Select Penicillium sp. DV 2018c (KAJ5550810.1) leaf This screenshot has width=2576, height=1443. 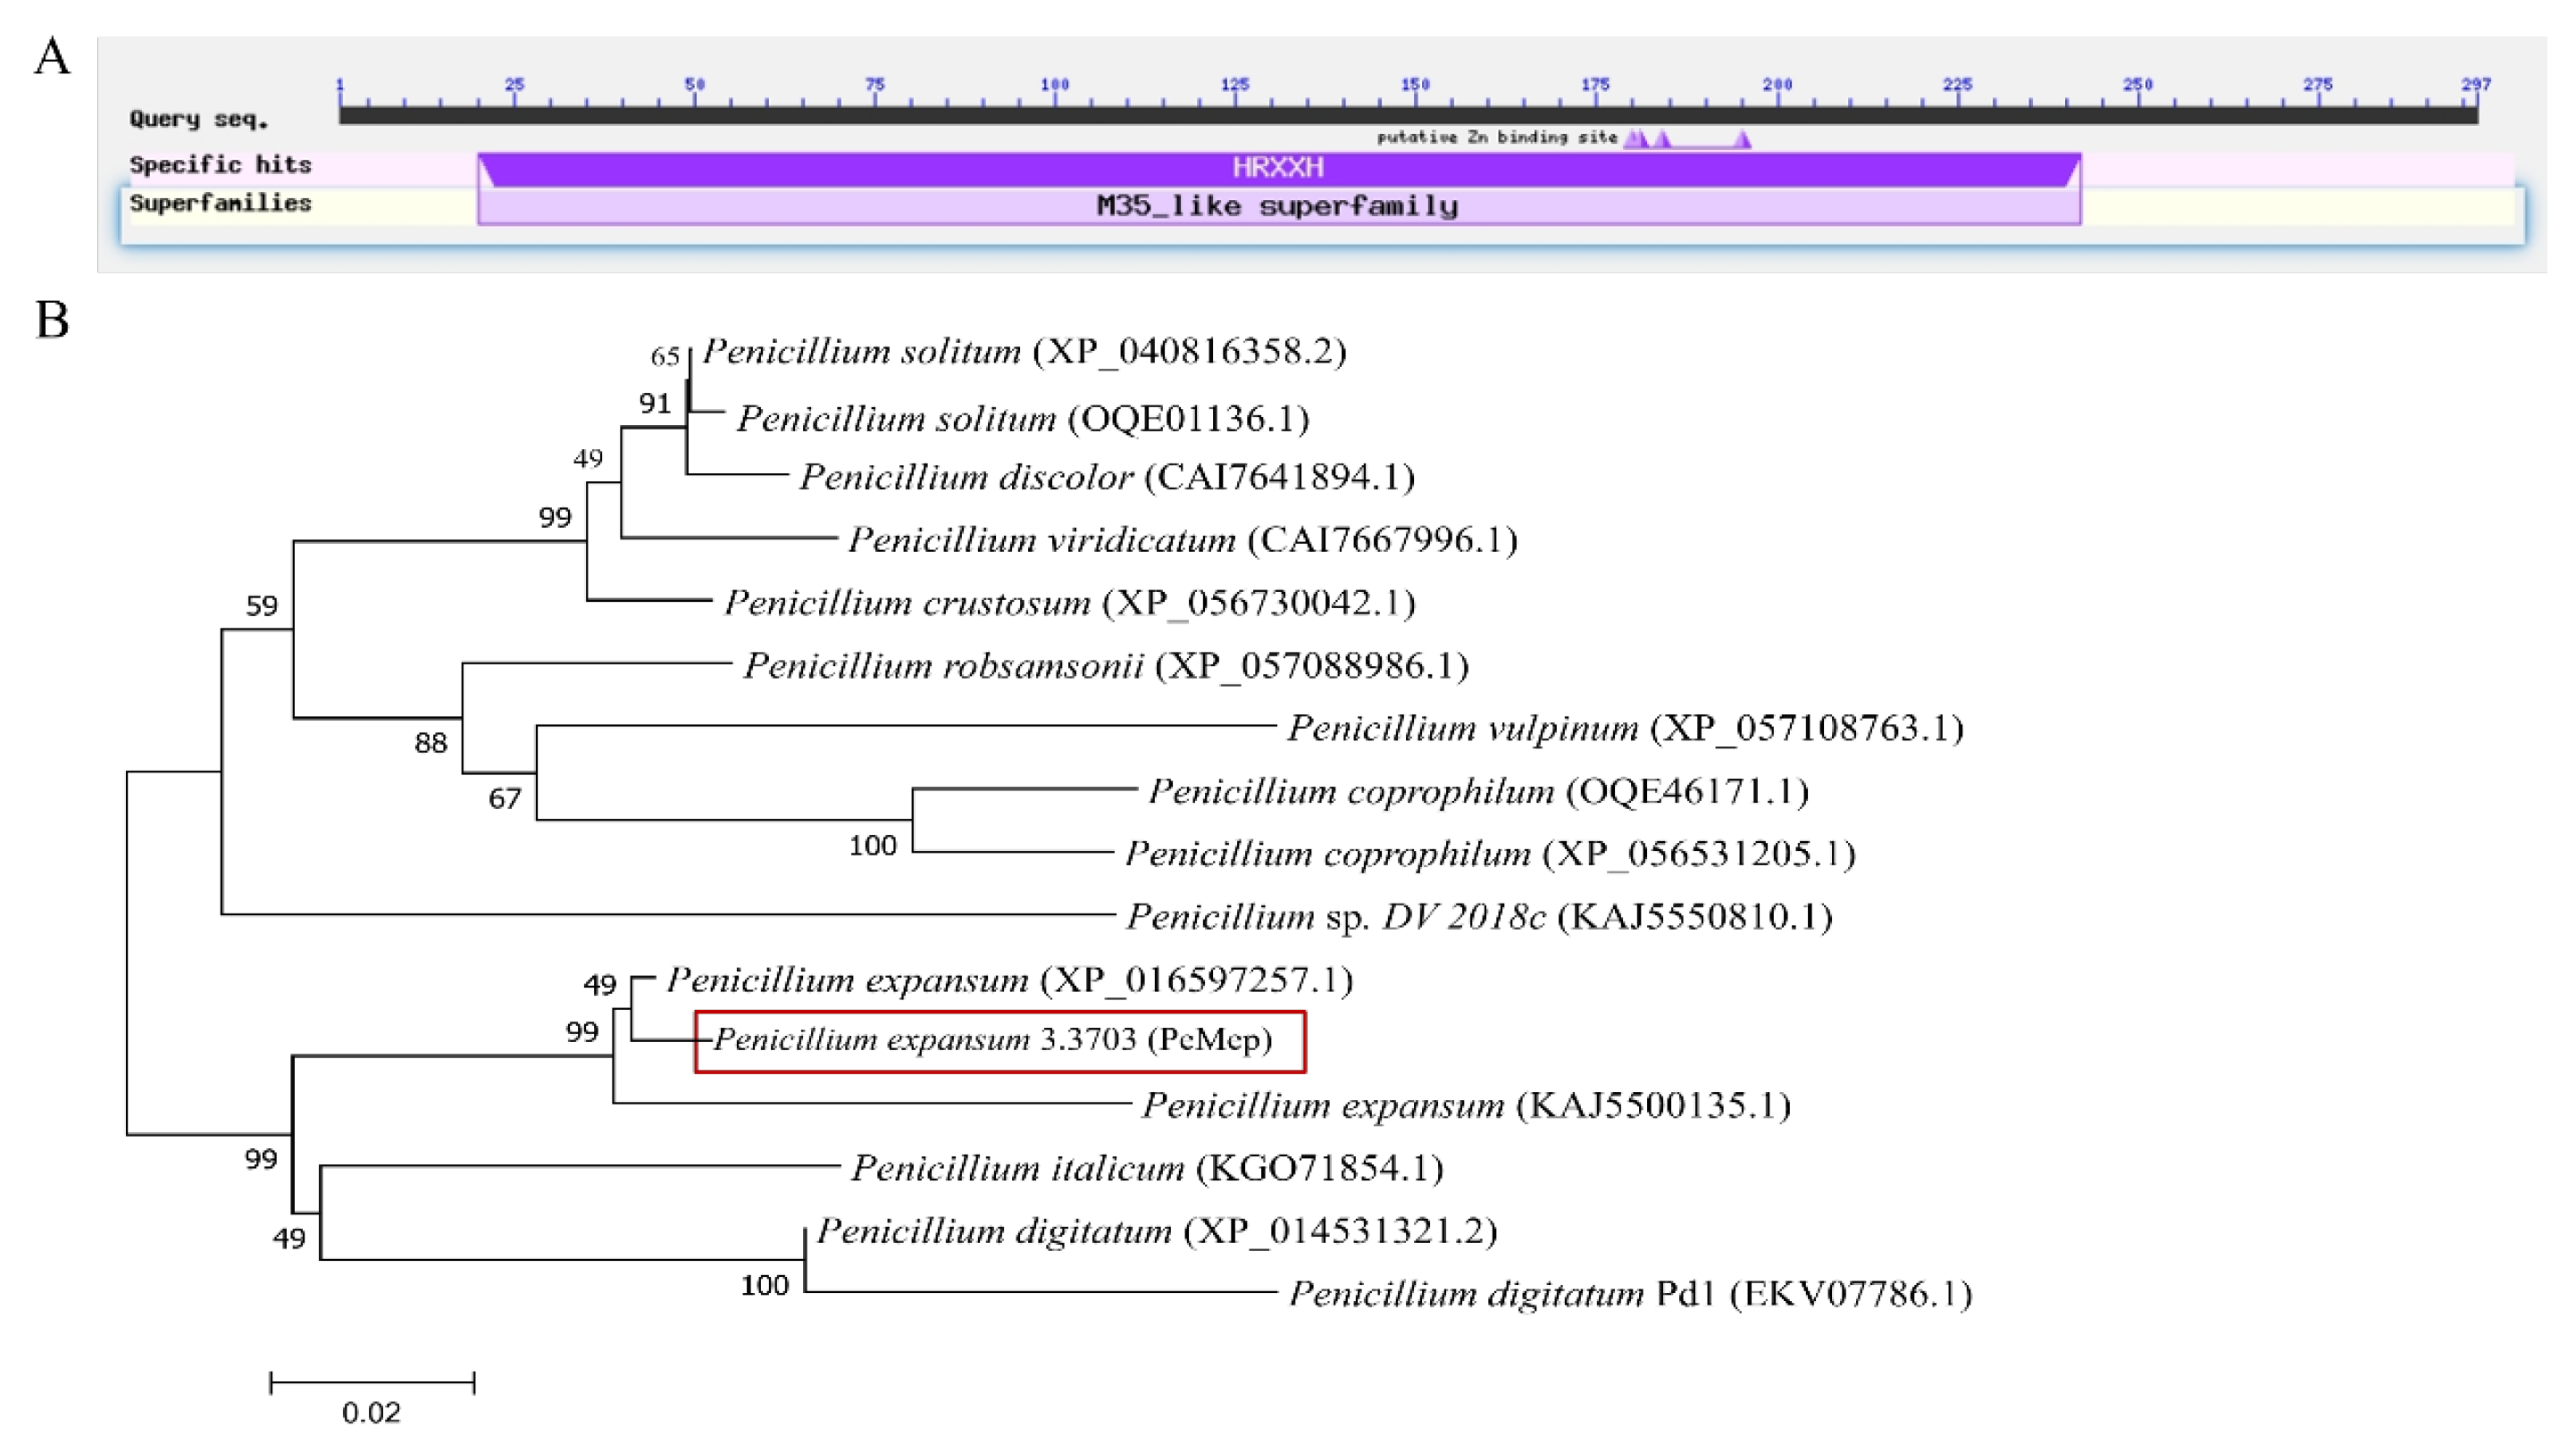click(x=1478, y=917)
